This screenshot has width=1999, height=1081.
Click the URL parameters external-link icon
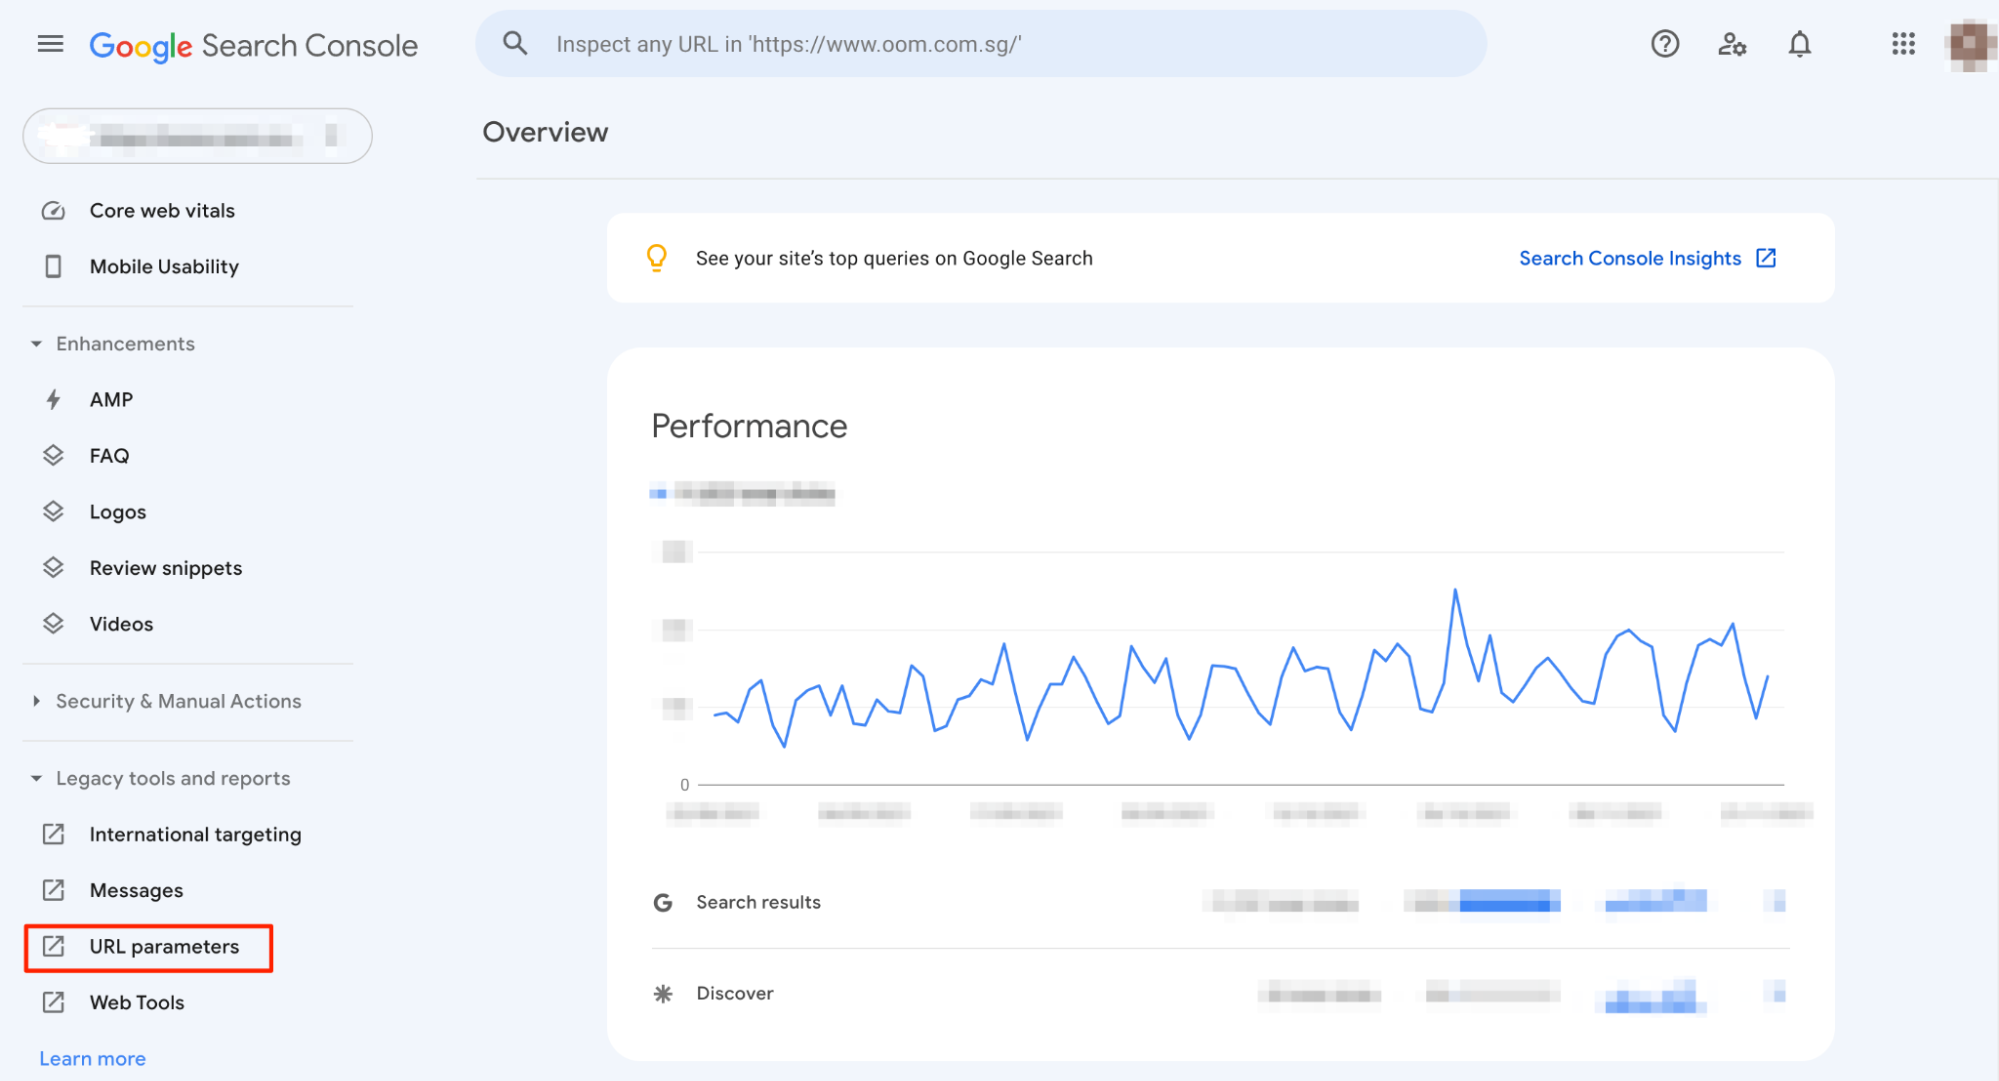[53, 946]
